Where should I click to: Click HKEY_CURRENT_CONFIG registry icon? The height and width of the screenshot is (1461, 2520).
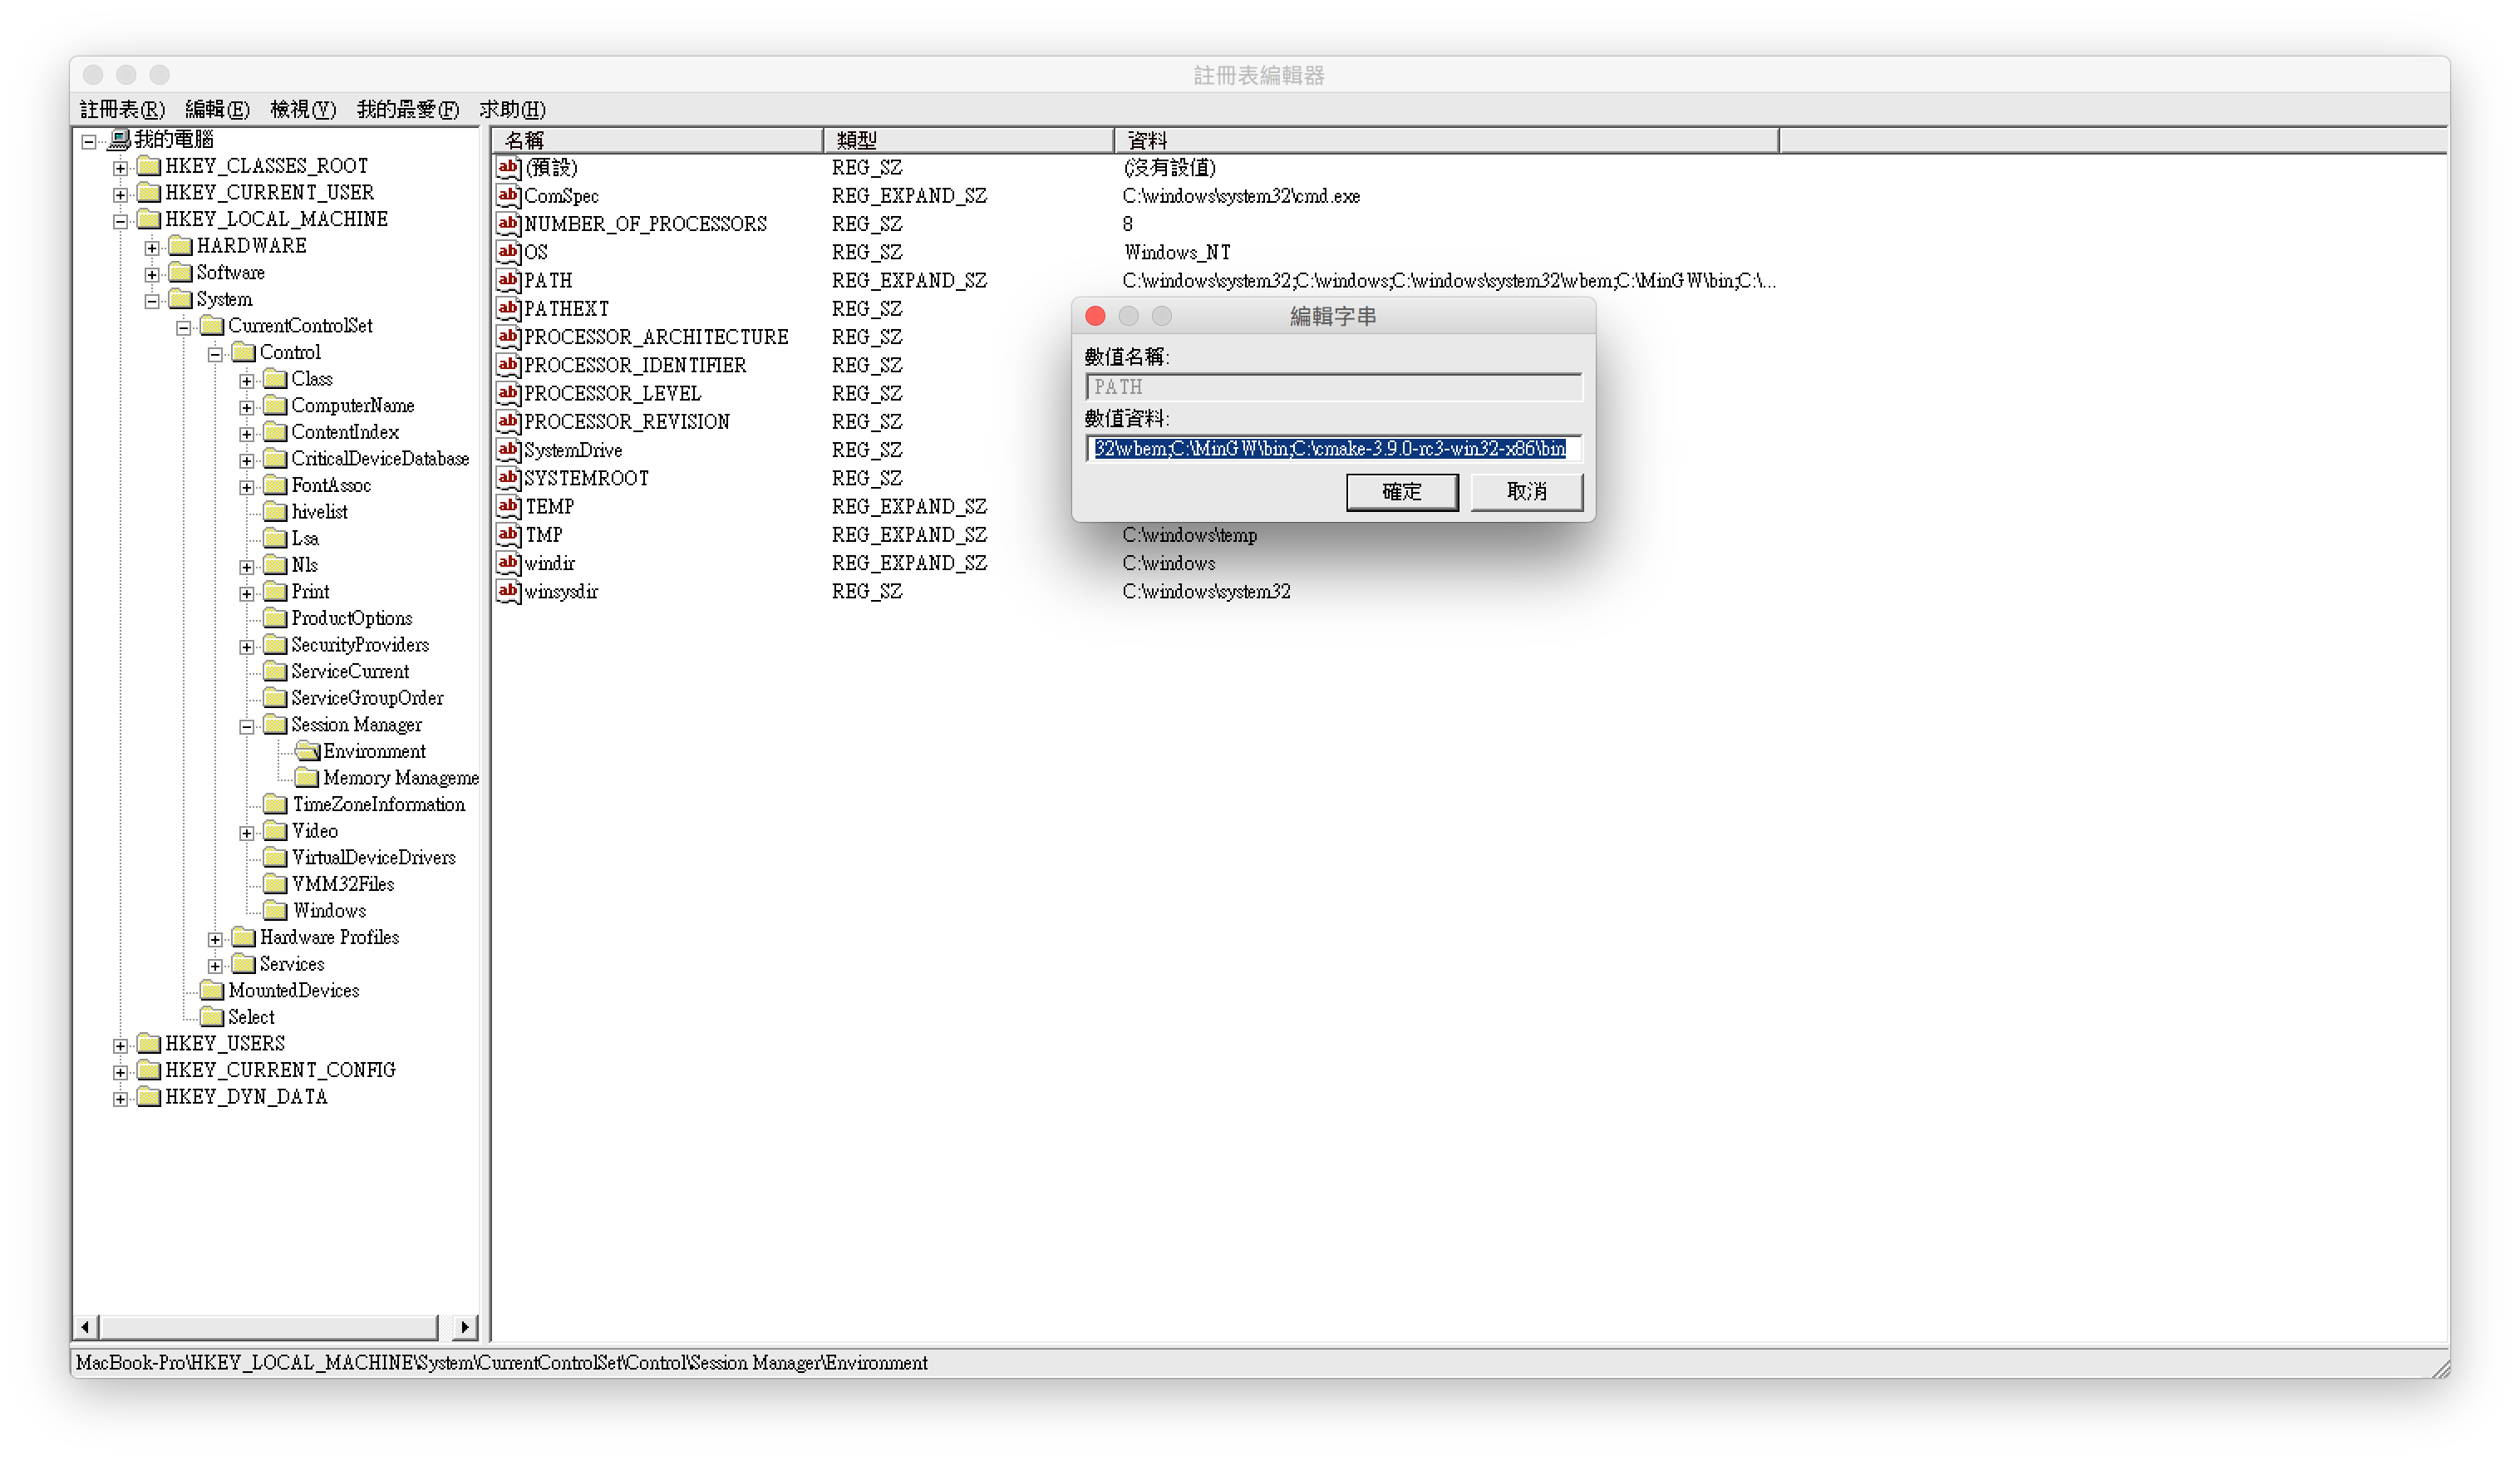point(148,1068)
